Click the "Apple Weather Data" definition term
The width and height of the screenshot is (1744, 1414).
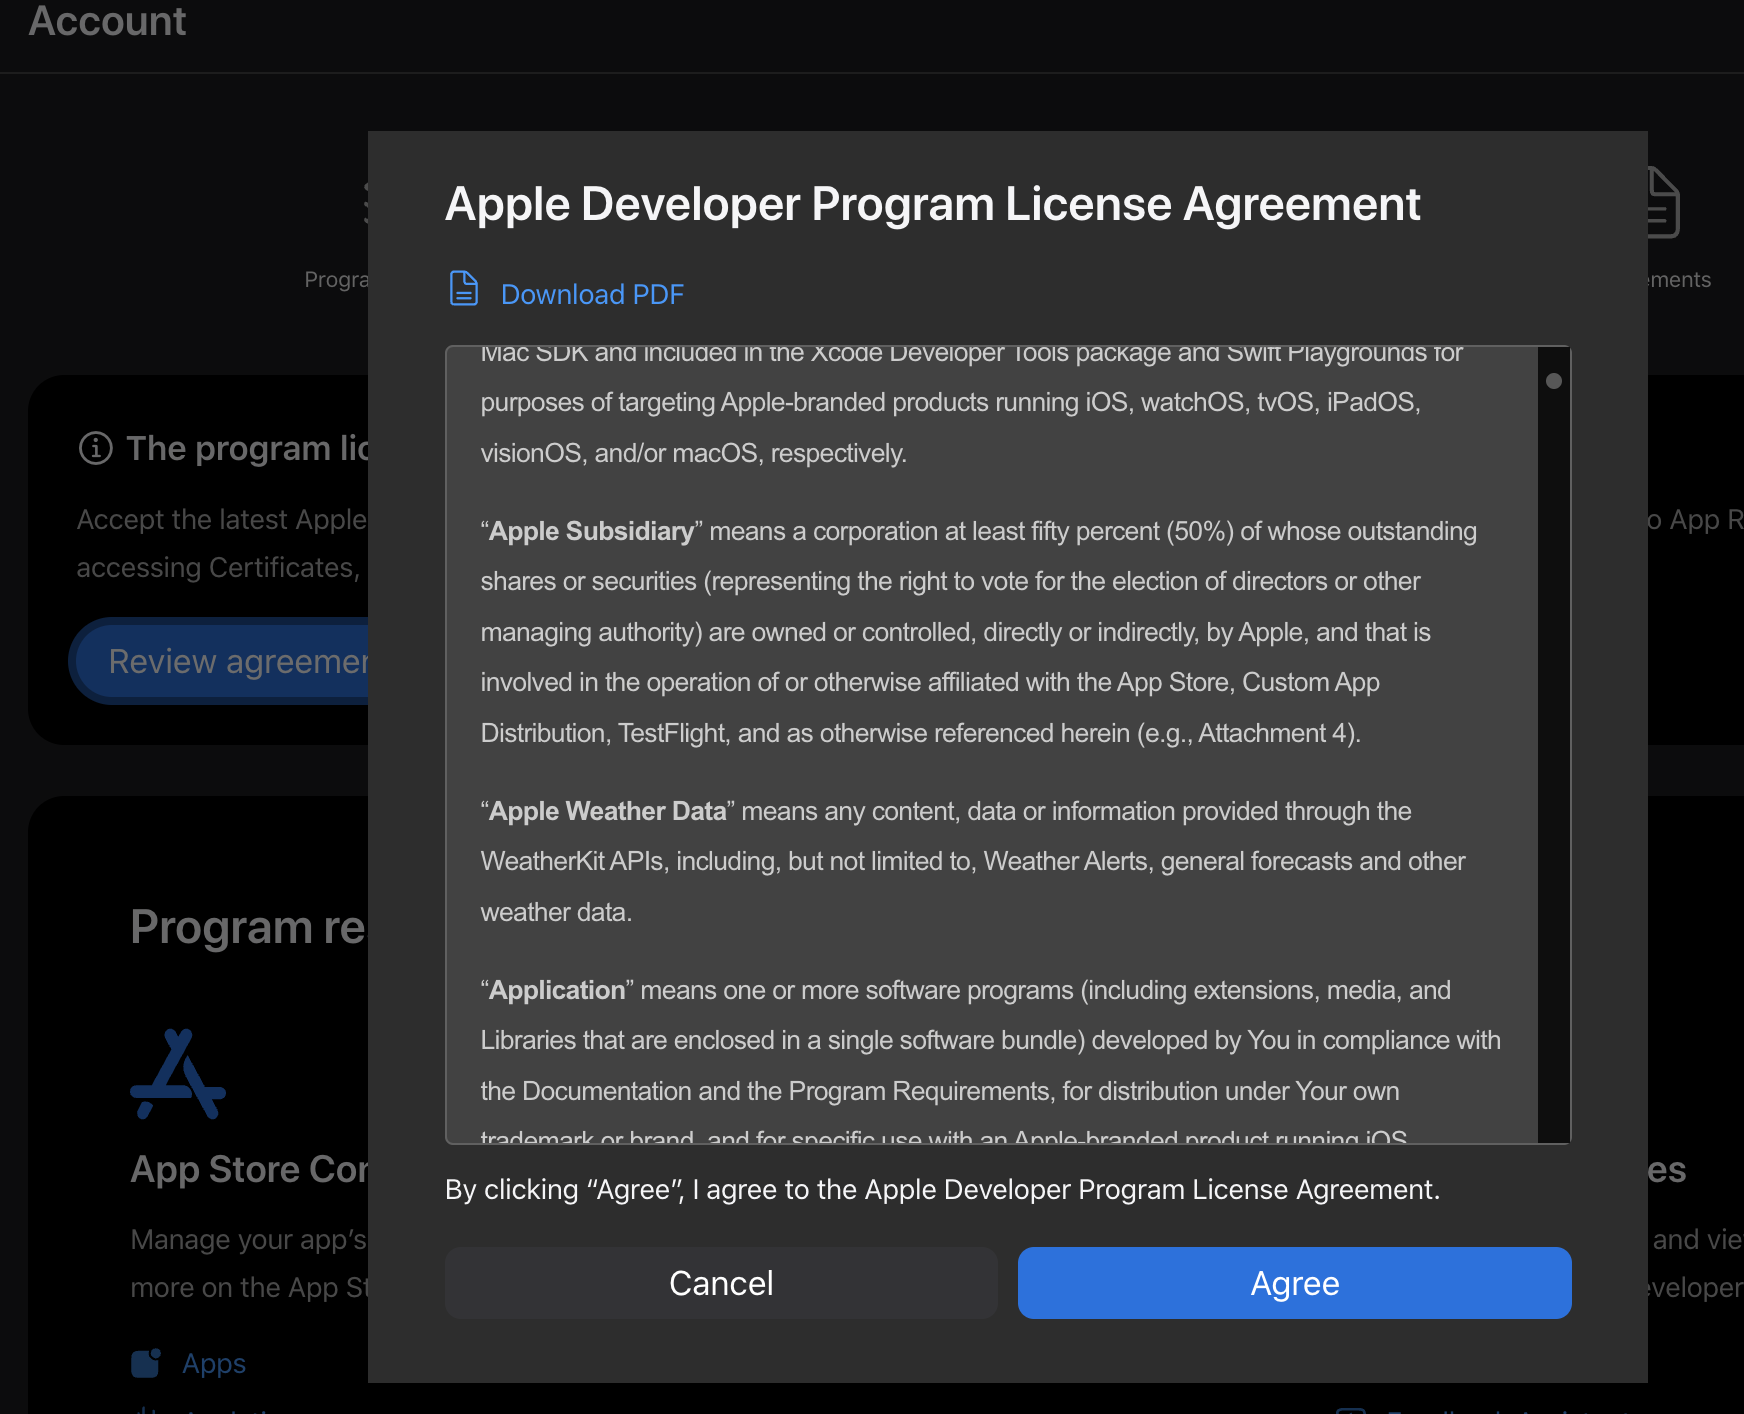(x=608, y=811)
